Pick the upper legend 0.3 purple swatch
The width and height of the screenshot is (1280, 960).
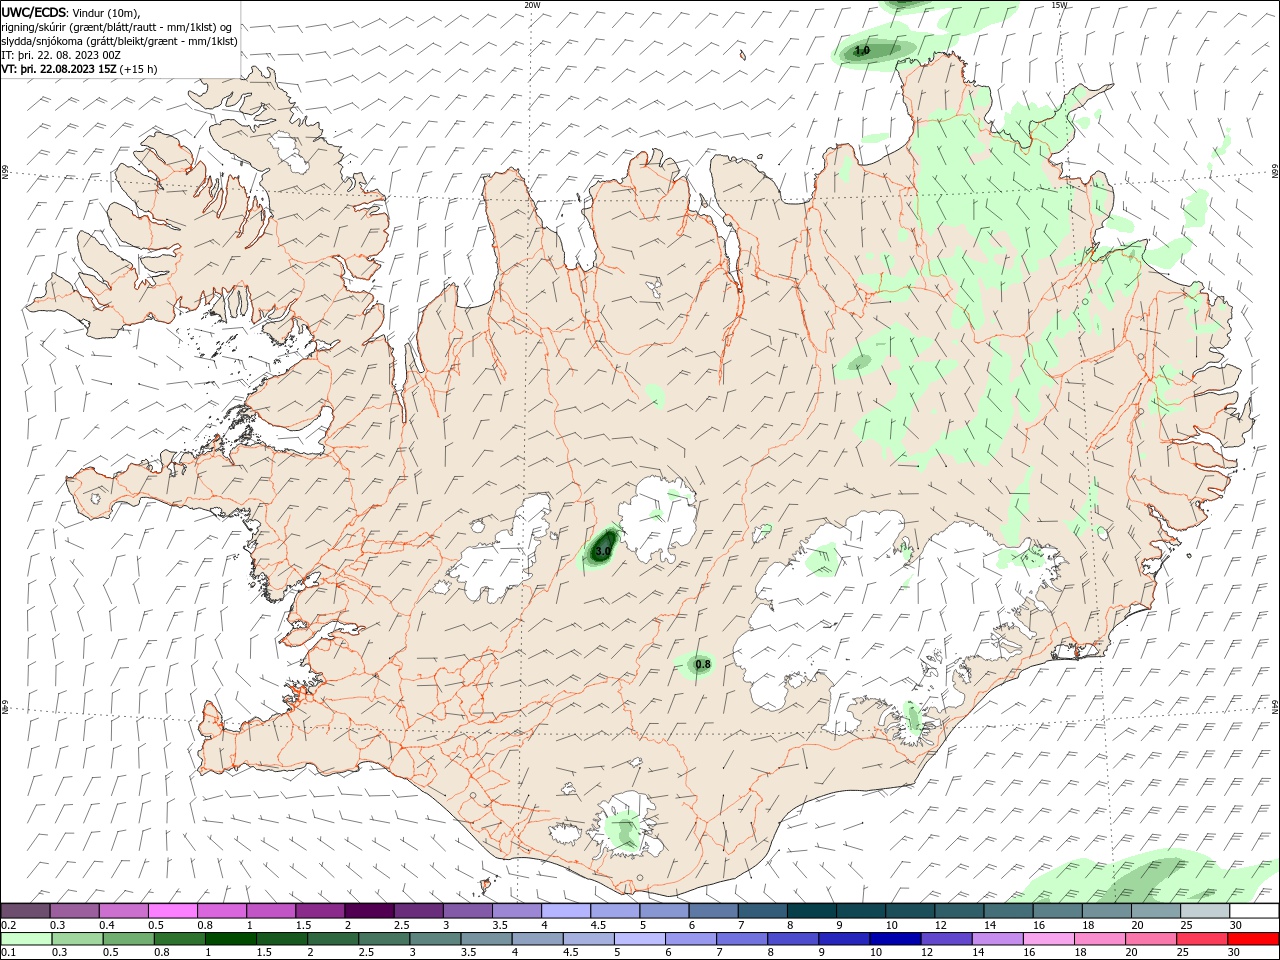pyautogui.click(x=74, y=911)
